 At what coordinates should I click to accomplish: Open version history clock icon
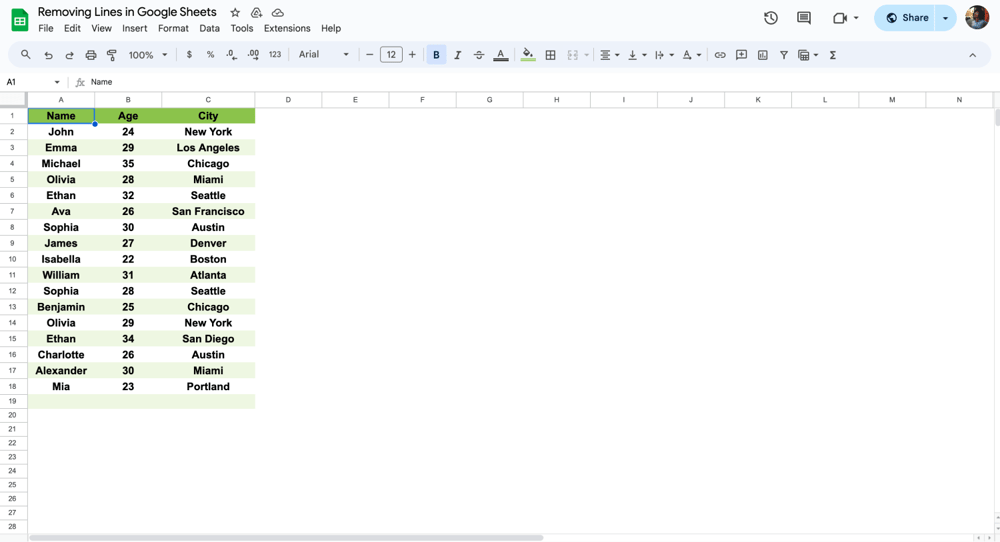(x=771, y=18)
